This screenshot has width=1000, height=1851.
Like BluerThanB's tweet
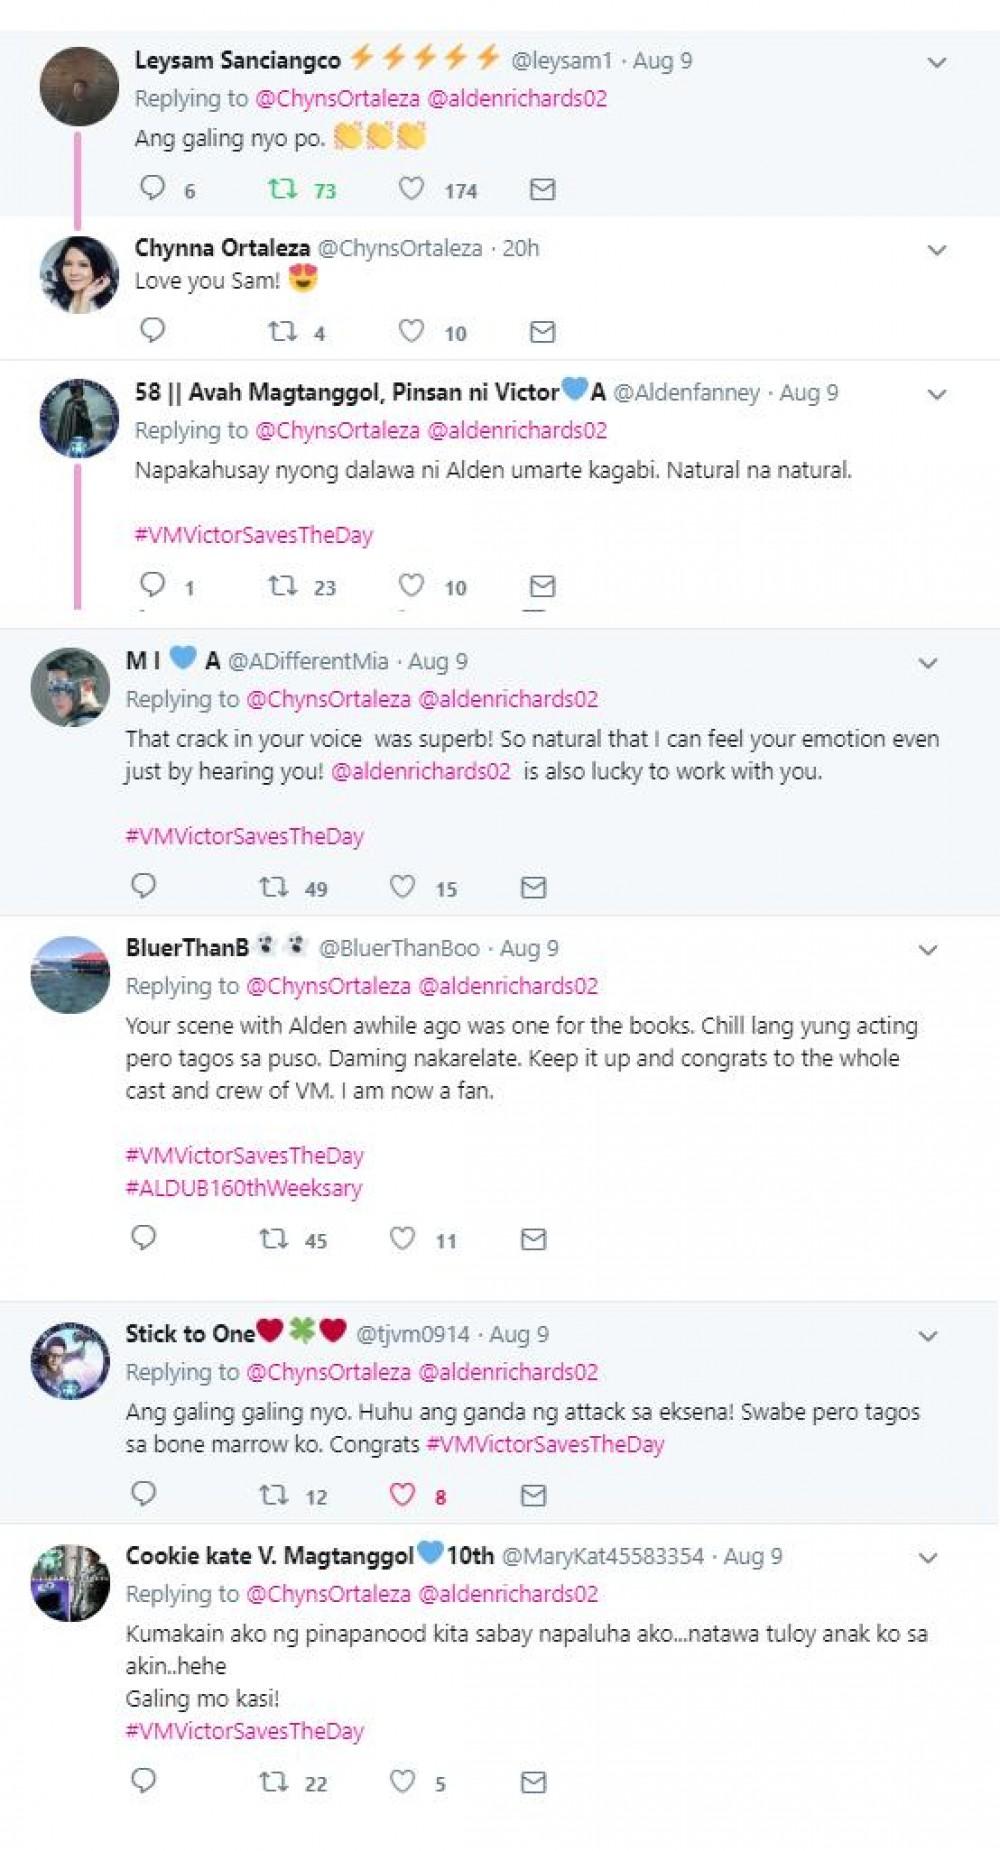pyautogui.click(x=402, y=1239)
